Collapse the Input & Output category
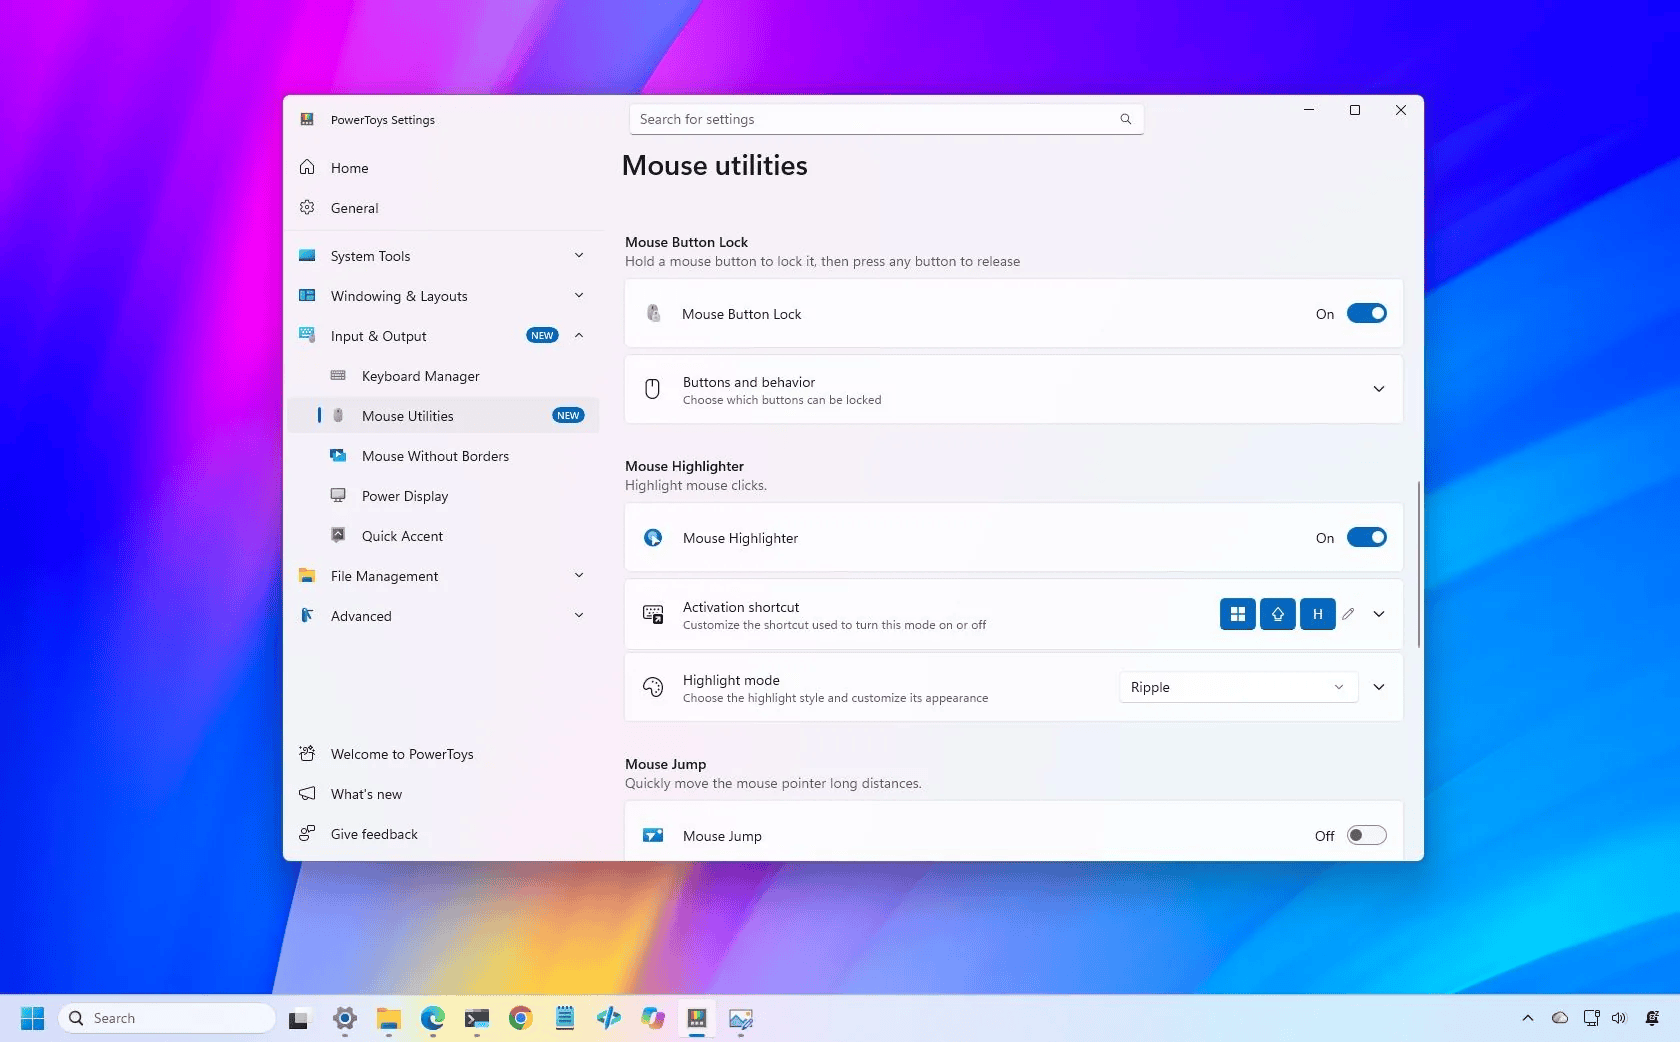1680x1042 pixels. (443, 336)
